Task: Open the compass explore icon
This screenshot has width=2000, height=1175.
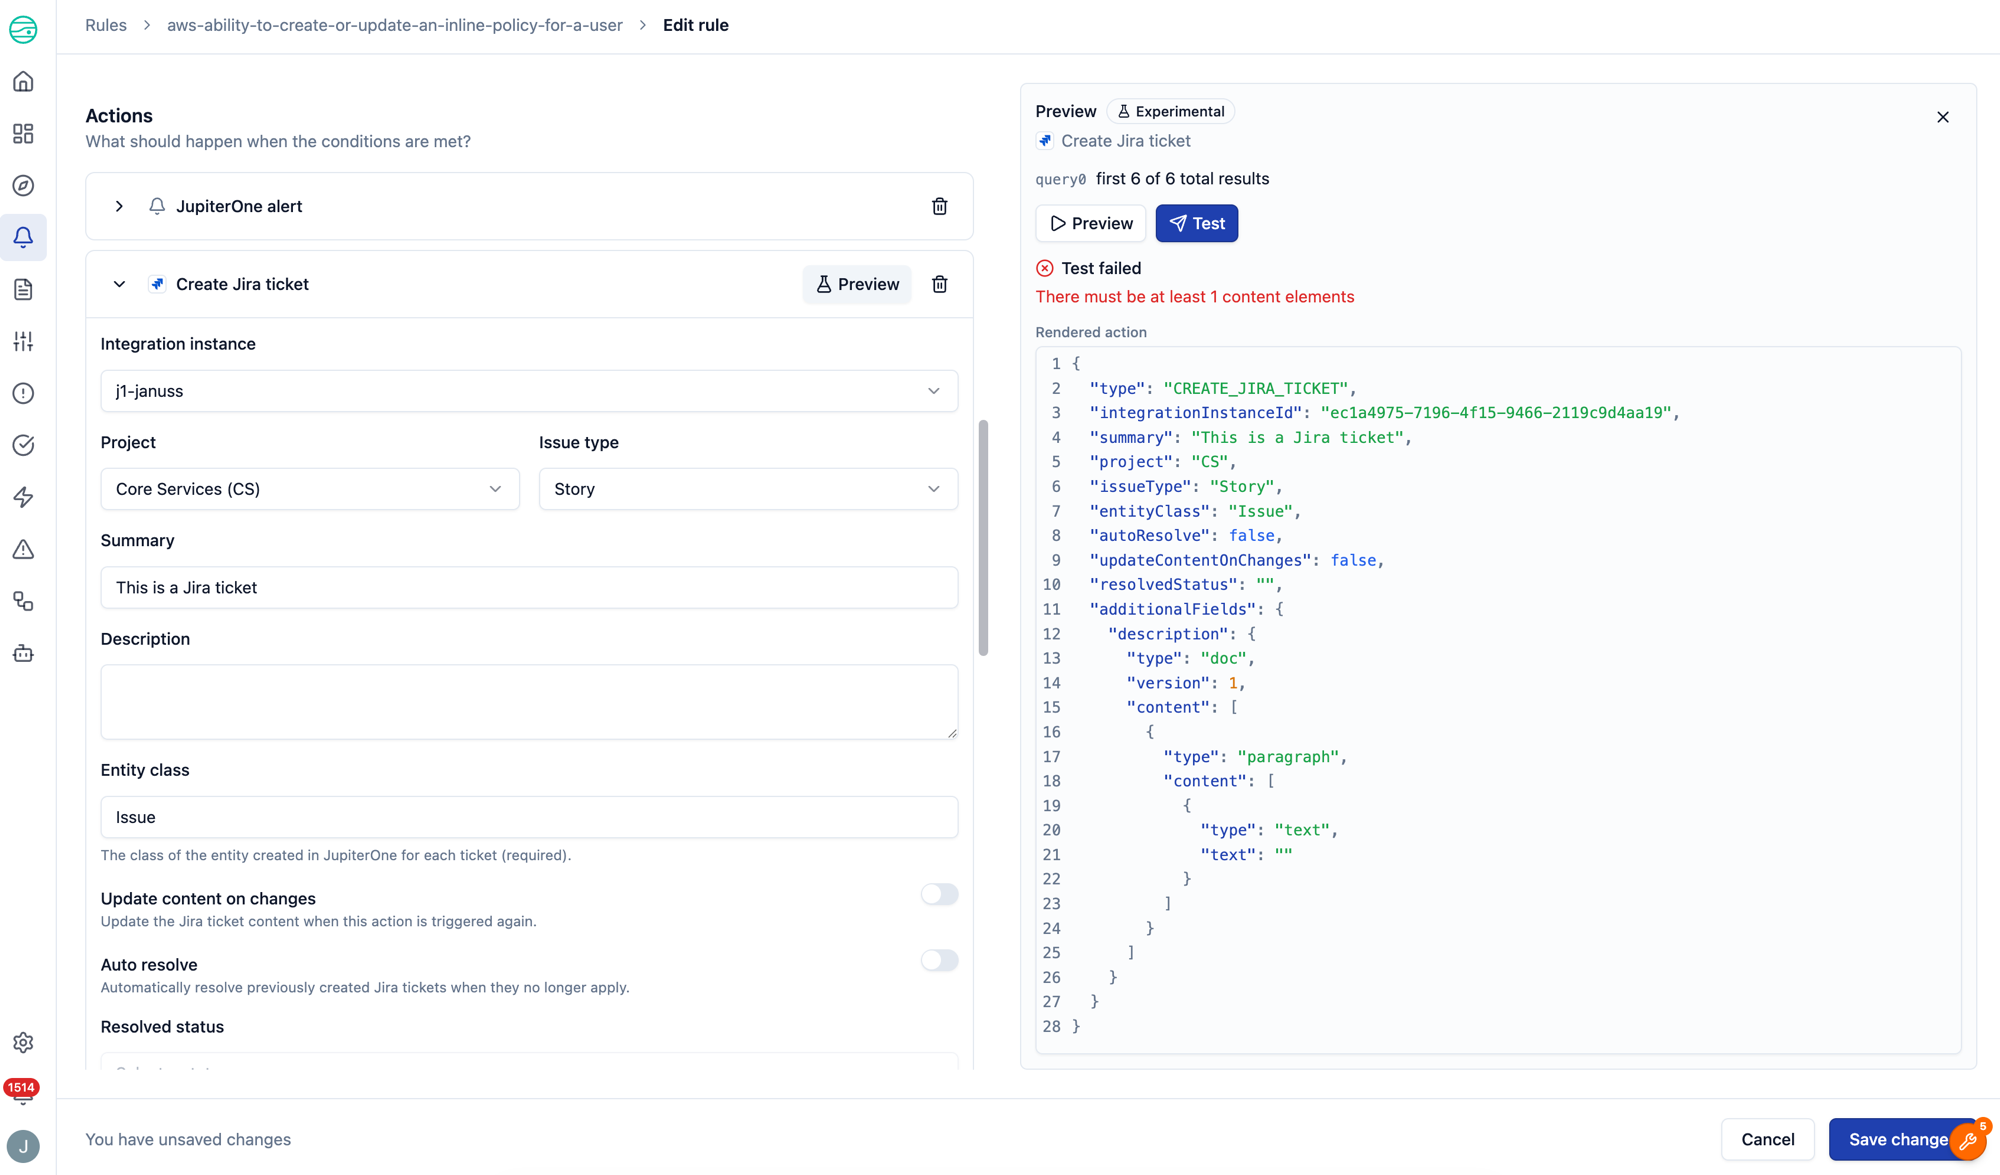Action: [23, 186]
